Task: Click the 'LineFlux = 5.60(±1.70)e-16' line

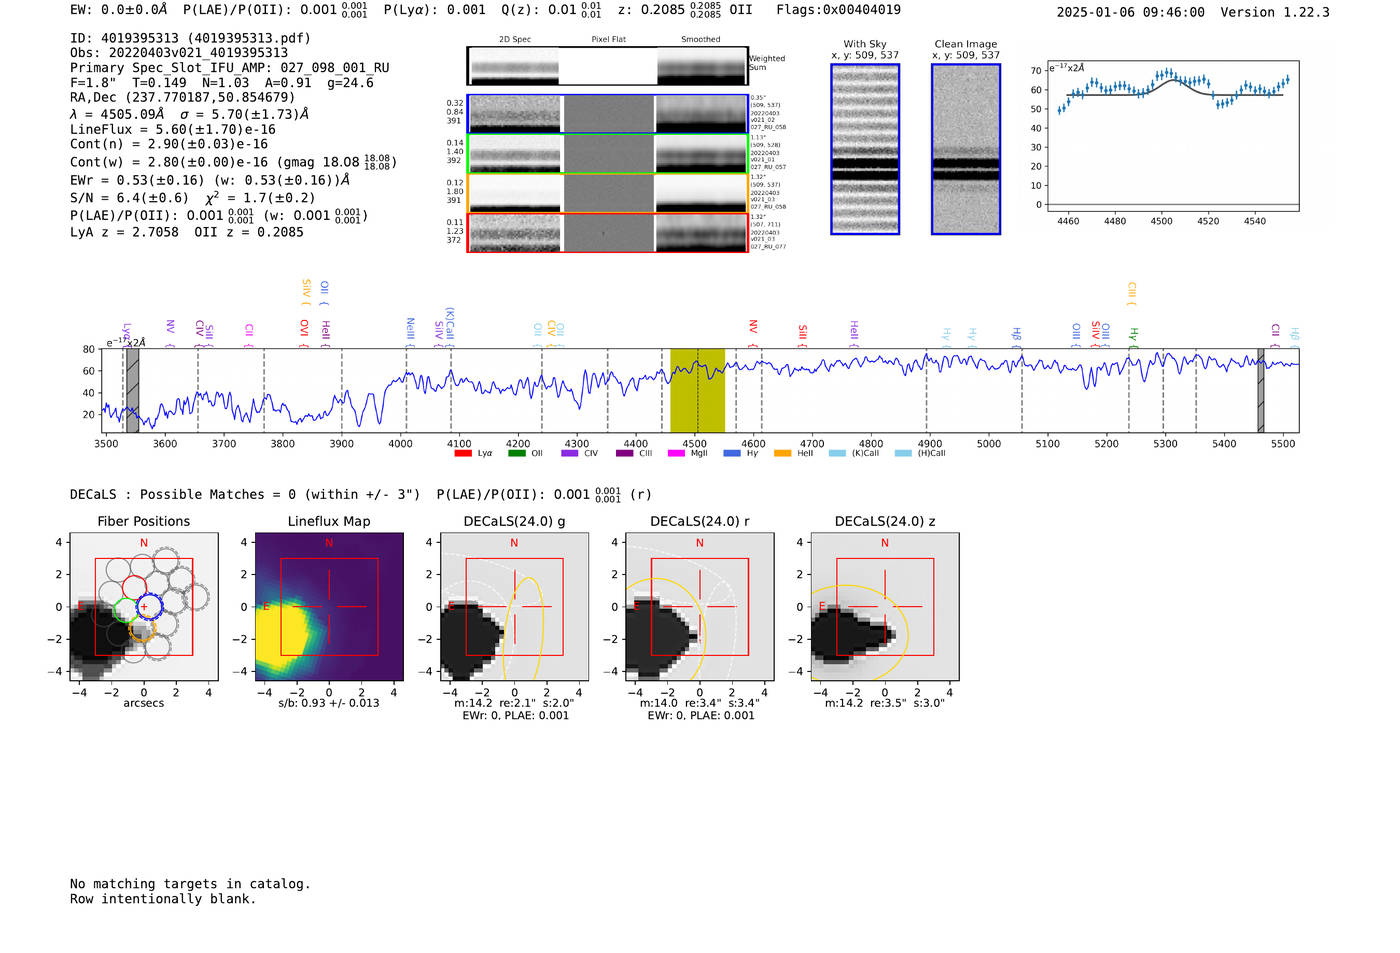Action: [173, 129]
